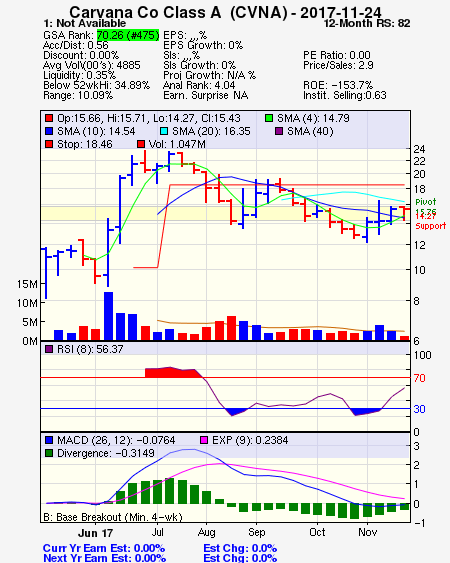The height and width of the screenshot is (563, 450).
Task: Click the Curr Yr Earn Est: 0.00% text
Action: coord(104,549)
